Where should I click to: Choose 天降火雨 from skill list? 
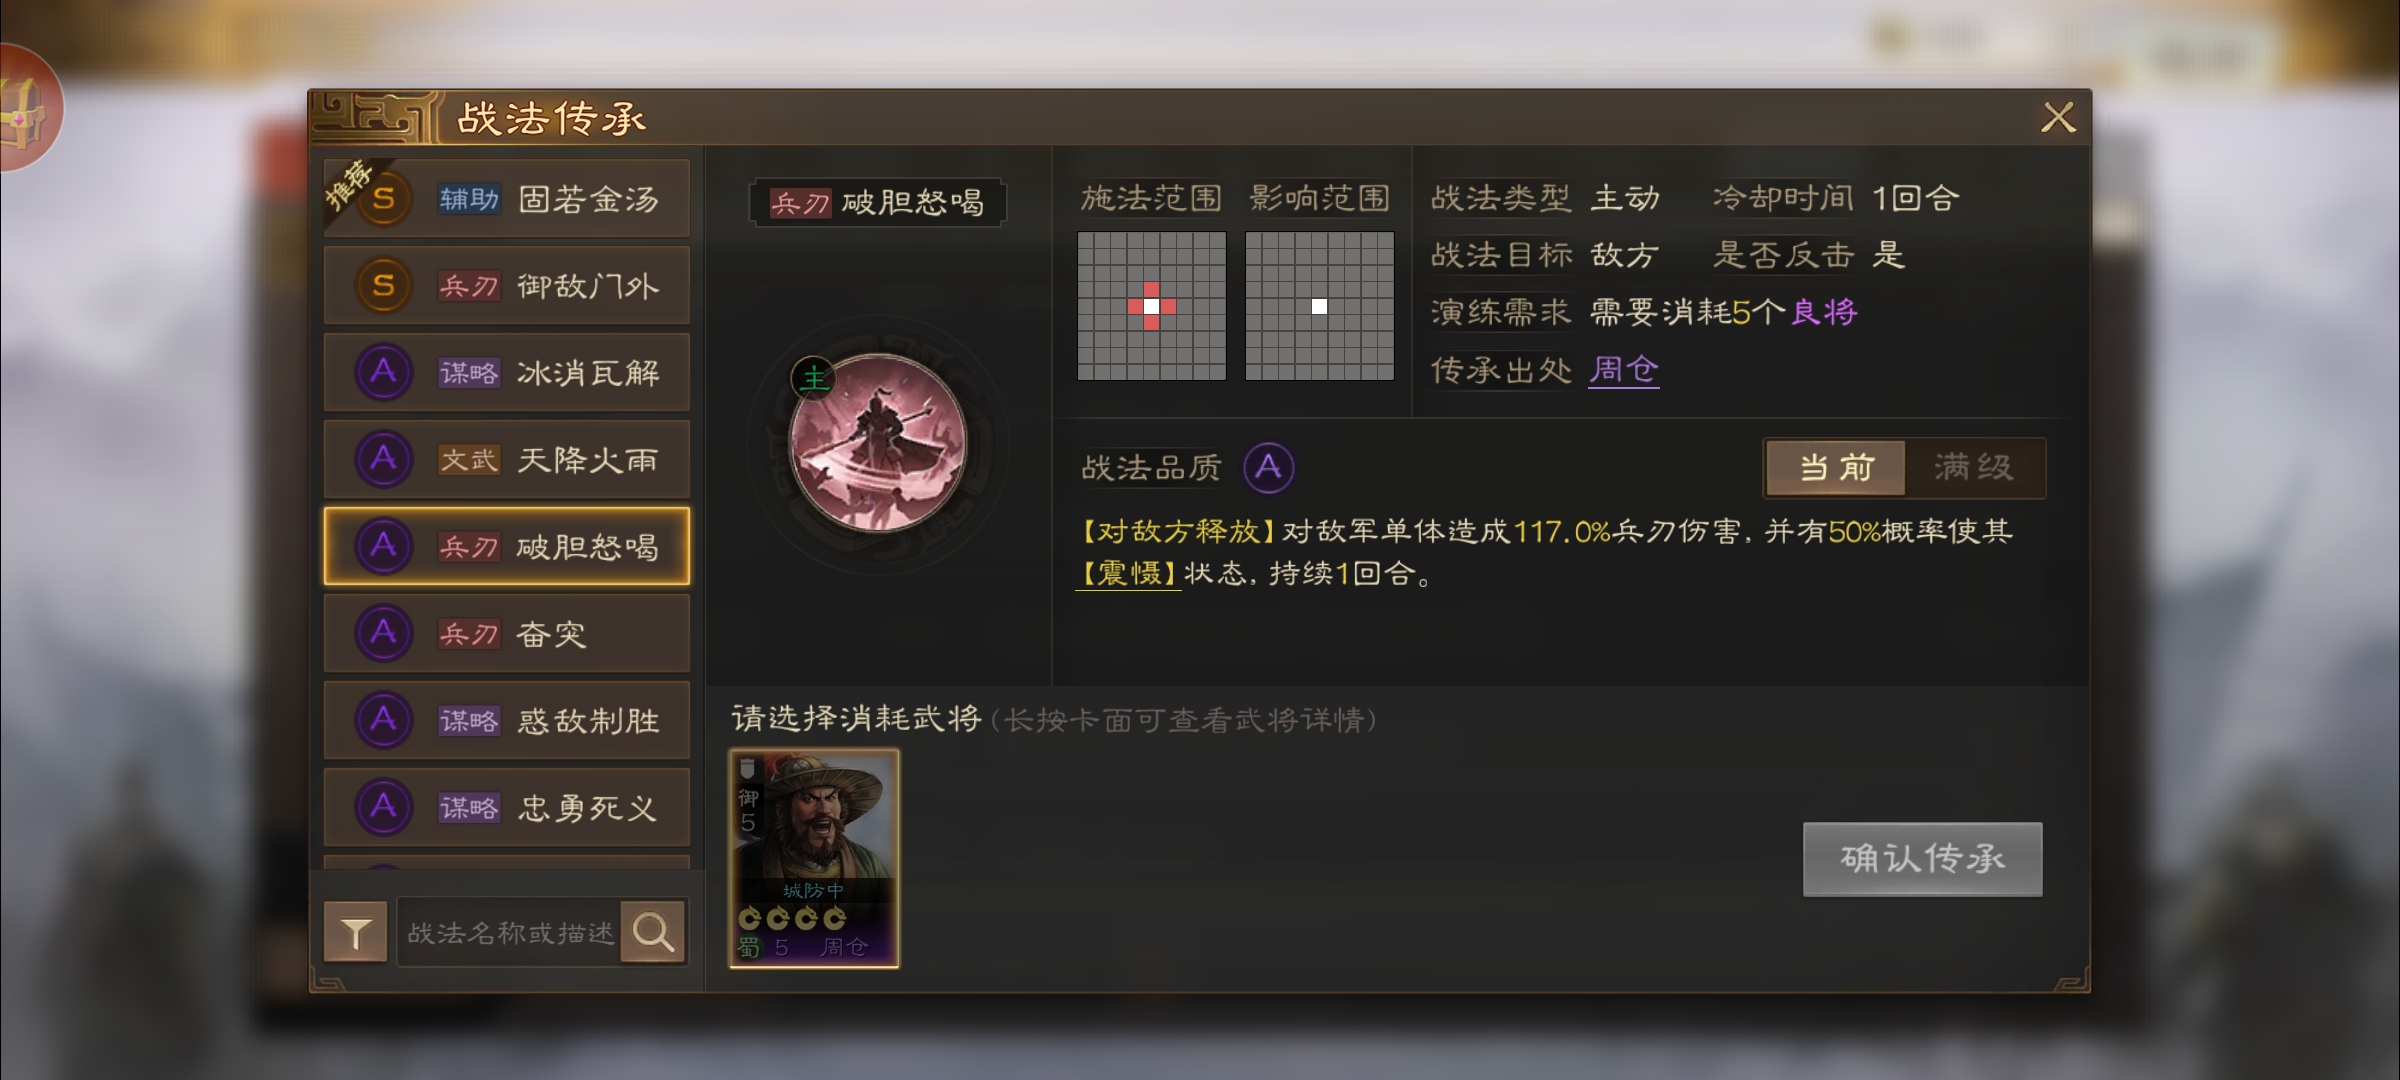pos(507,460)
